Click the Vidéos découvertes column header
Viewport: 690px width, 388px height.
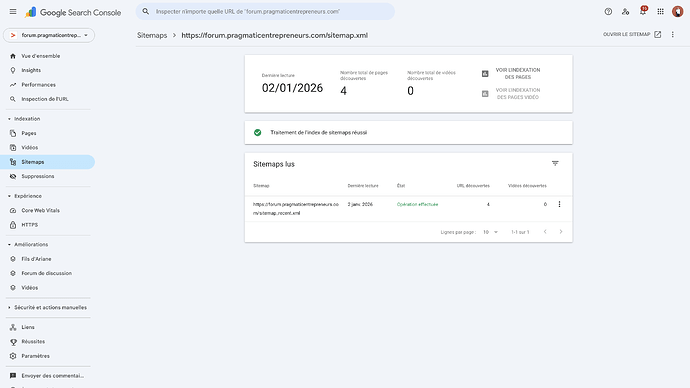click(x=527, y=186)
